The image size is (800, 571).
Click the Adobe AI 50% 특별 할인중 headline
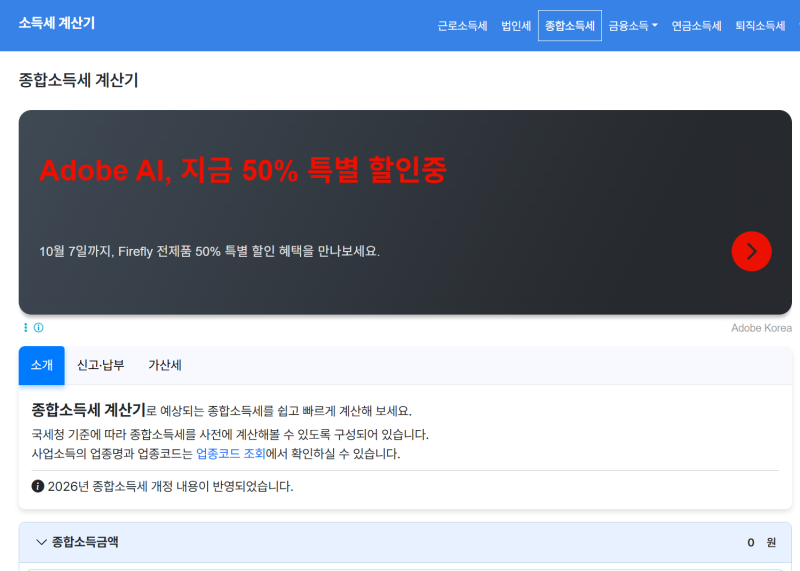pos(243,170)
